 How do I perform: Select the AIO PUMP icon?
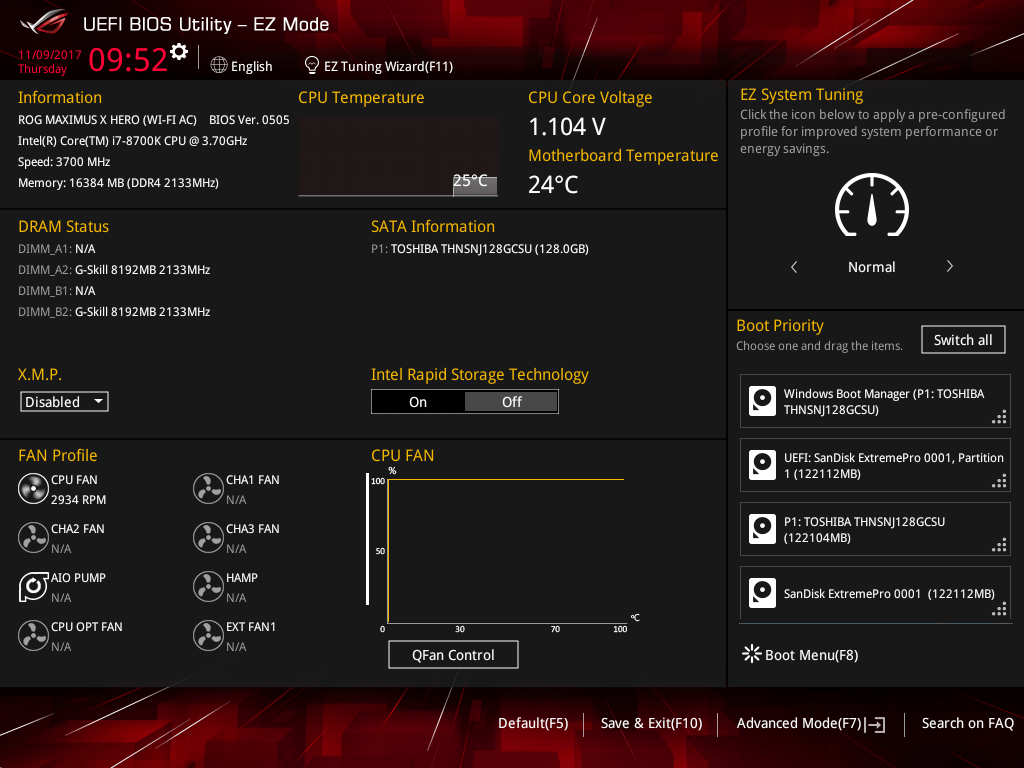[x=33, y=587]
